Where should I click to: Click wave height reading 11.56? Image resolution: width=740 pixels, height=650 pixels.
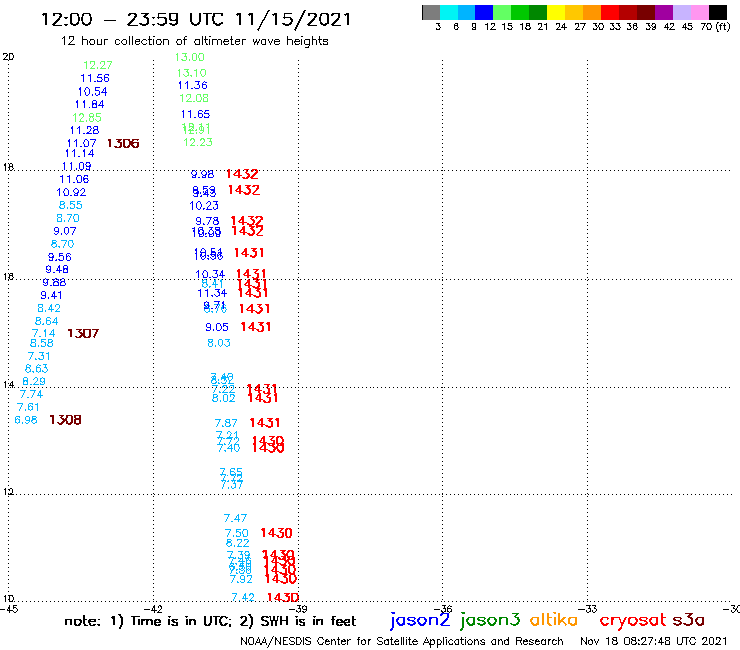pyautogui.click(x=95, y=78)
